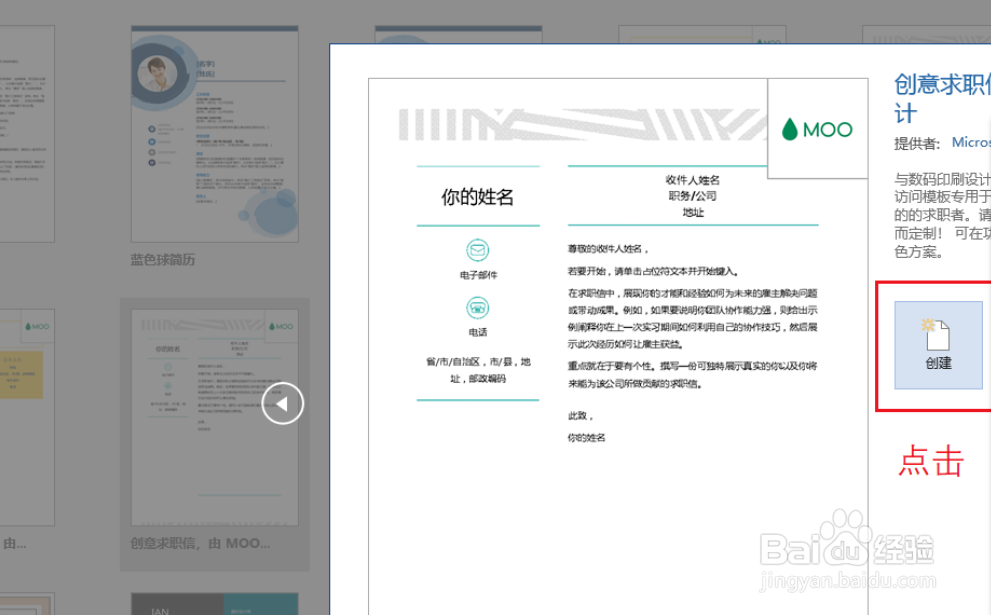Image resolution: width=991 pixels, height=615 pixels.
Task: Click the 提供者: label
Action: pyautogui.click(x=917, y=143)
